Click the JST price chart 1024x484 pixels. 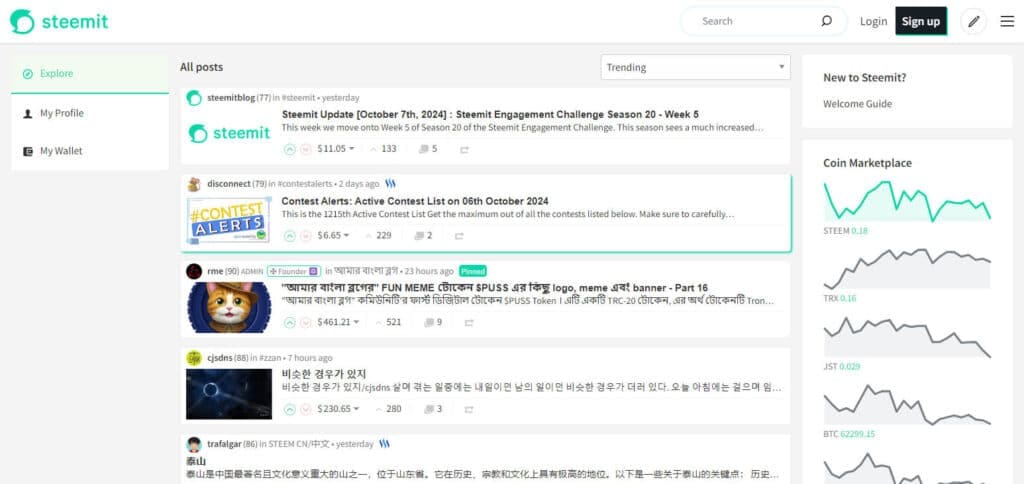click(907, 336)
